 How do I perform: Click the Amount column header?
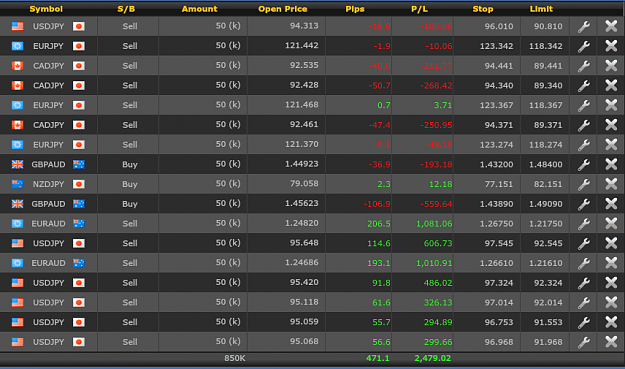coord(199,9)
